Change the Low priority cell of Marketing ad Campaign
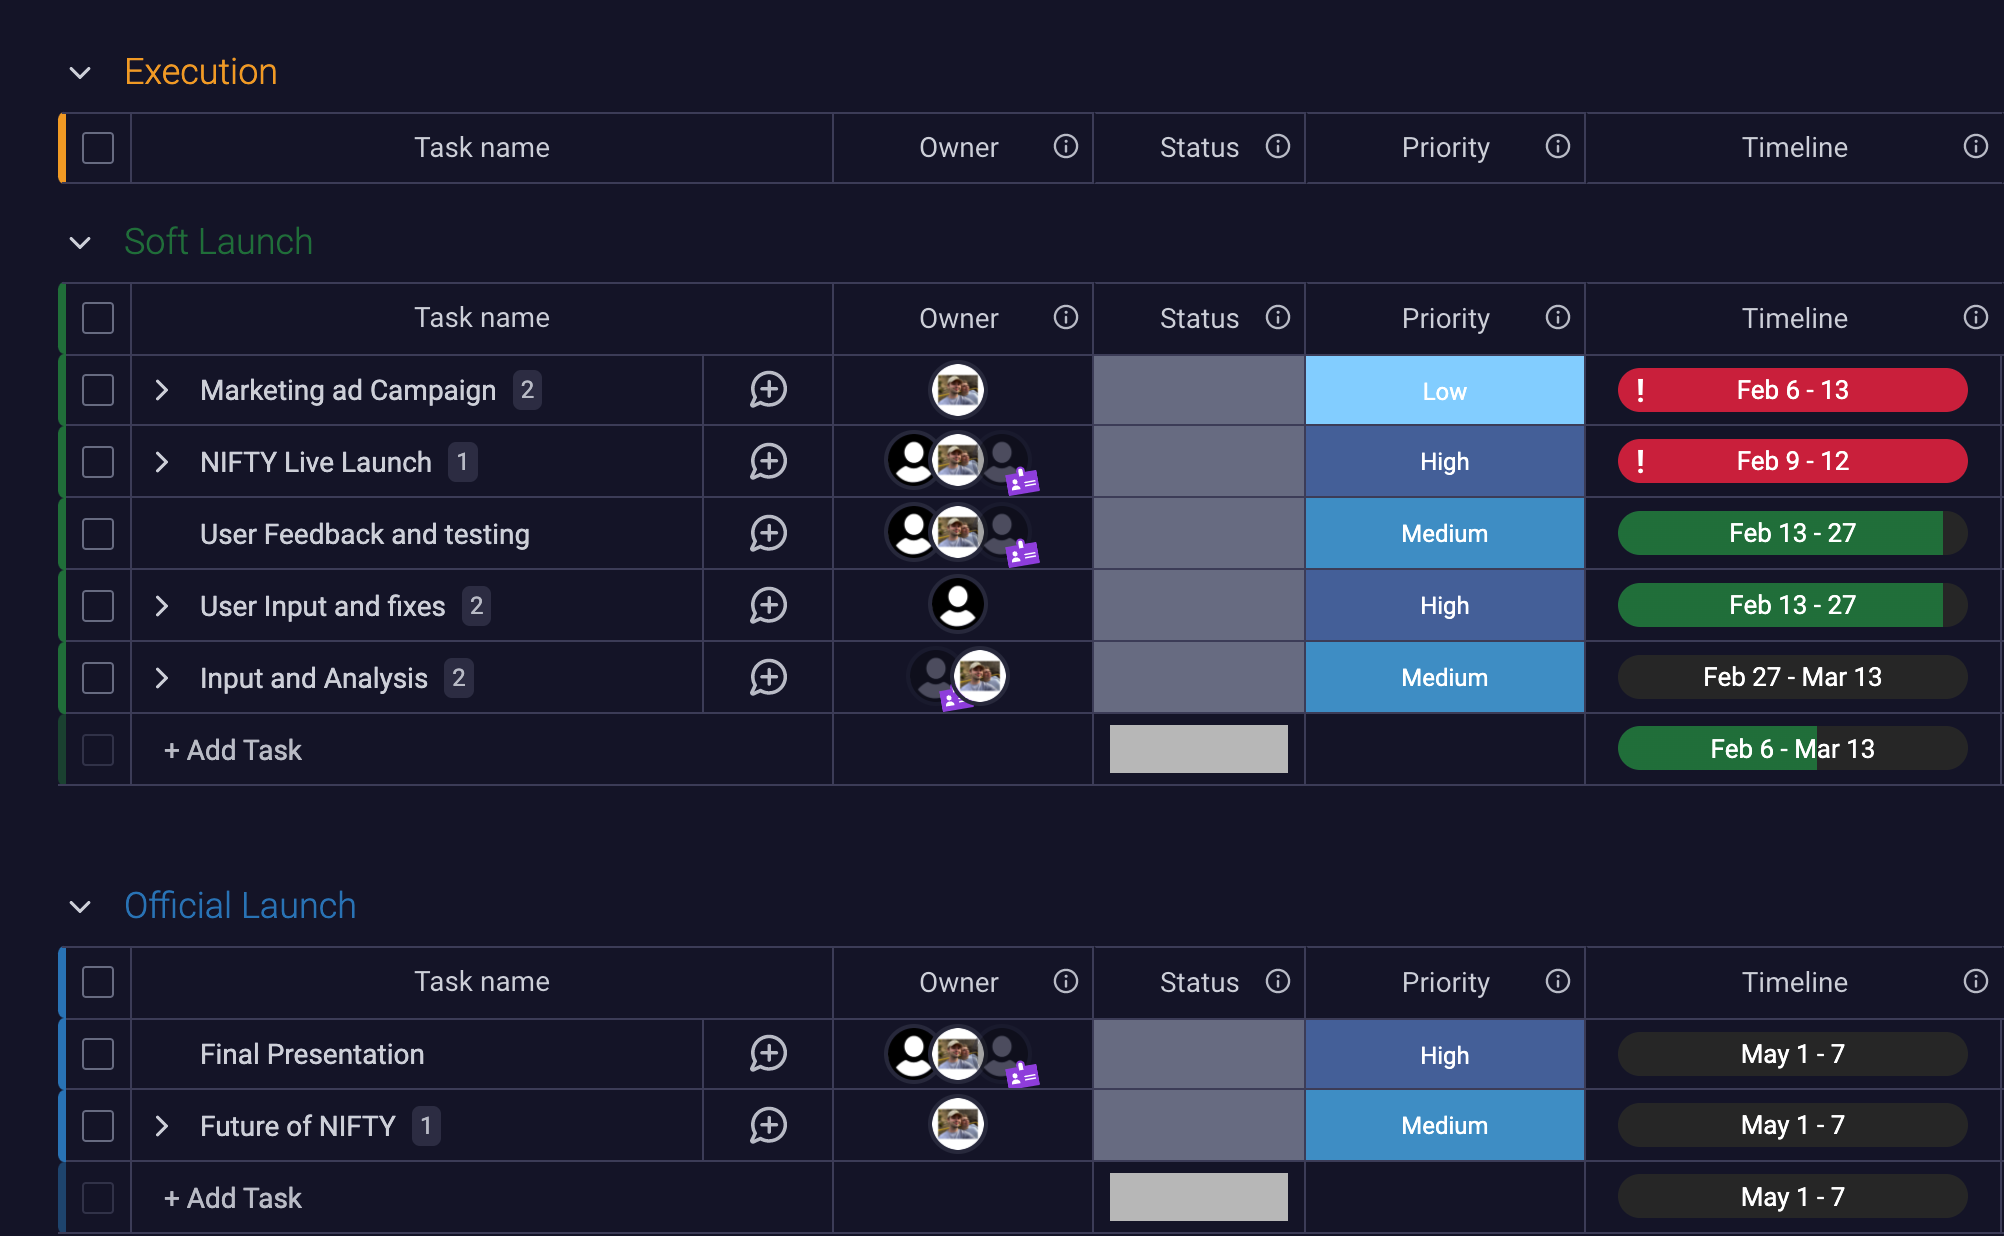 [1445, 391]
